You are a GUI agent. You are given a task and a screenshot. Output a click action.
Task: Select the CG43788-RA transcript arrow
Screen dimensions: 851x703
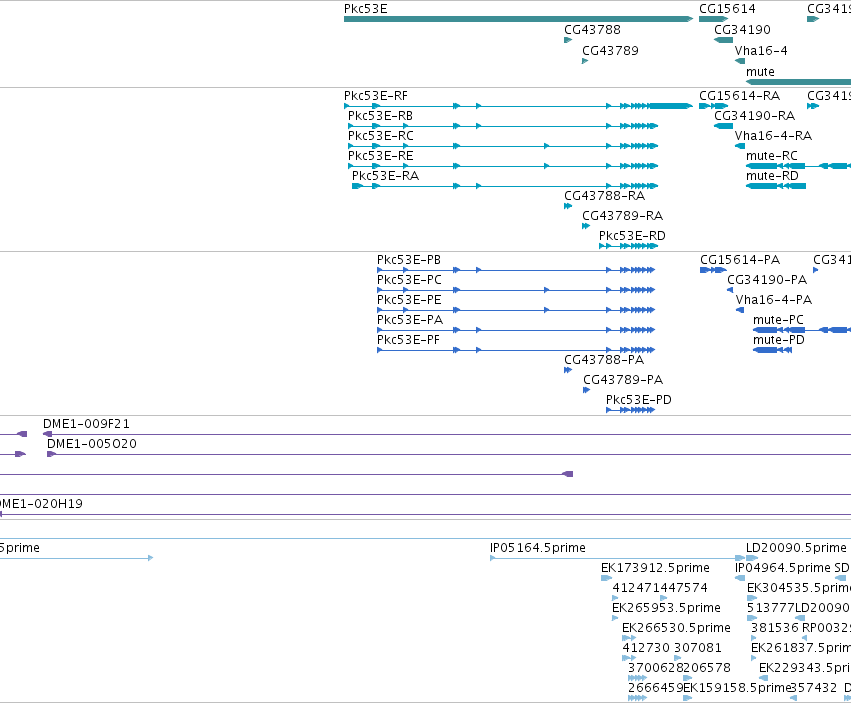tap(568, 206)
